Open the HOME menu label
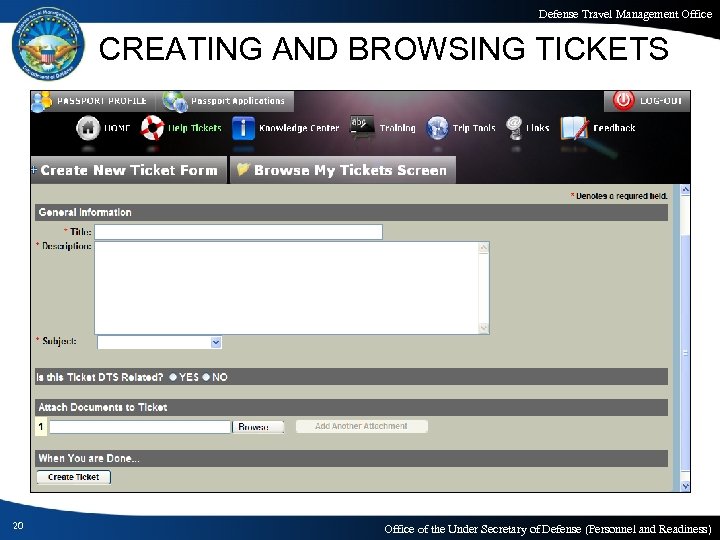 coord(117,128)
